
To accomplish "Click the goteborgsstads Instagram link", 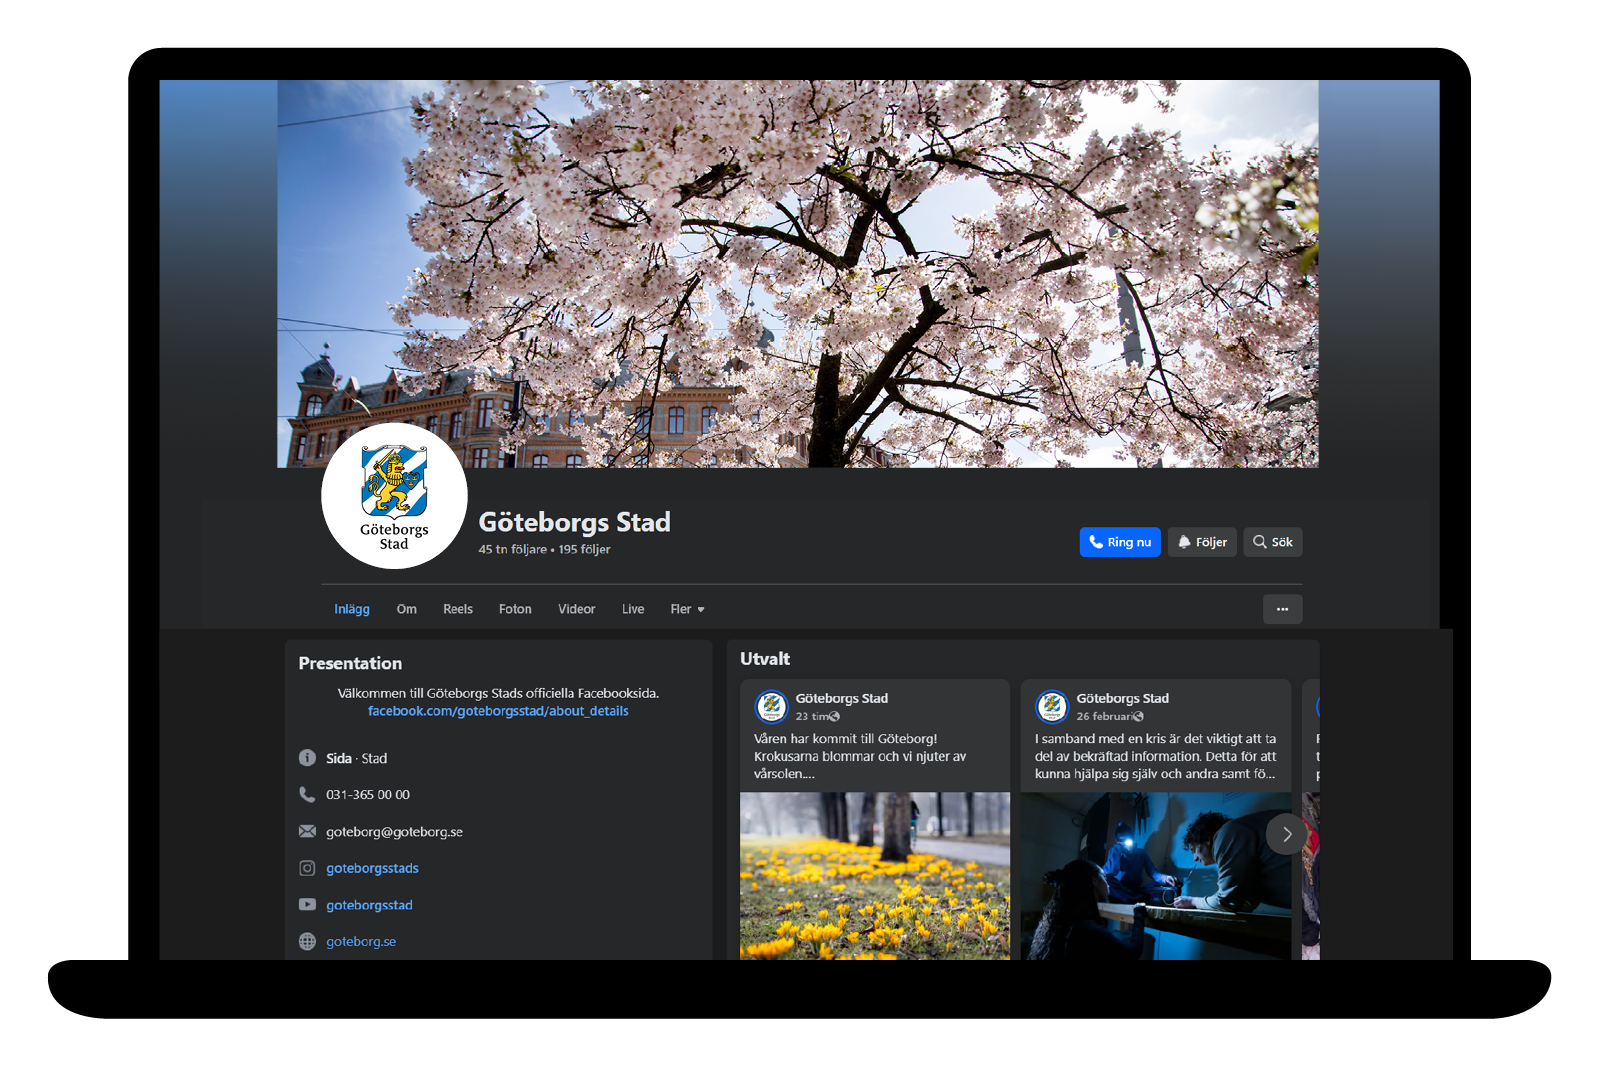I will click(372, 868).
